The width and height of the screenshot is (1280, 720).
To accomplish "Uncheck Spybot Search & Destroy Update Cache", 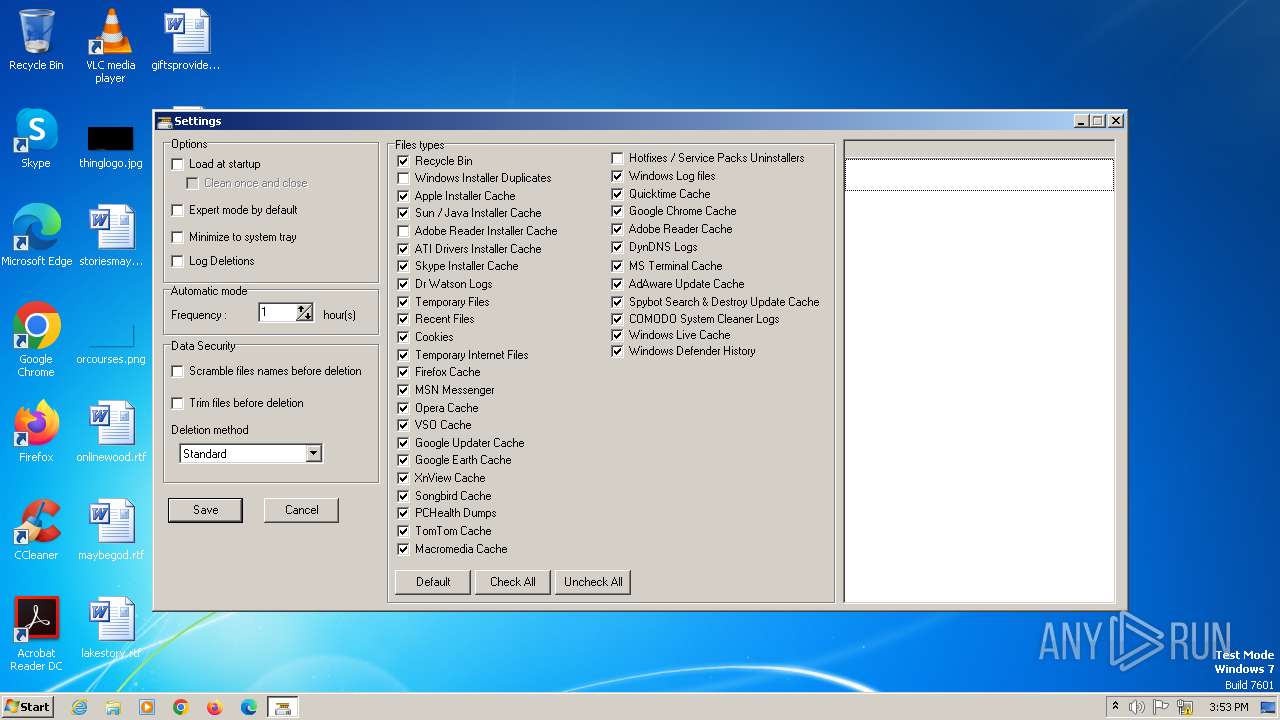I will point(617,302).
